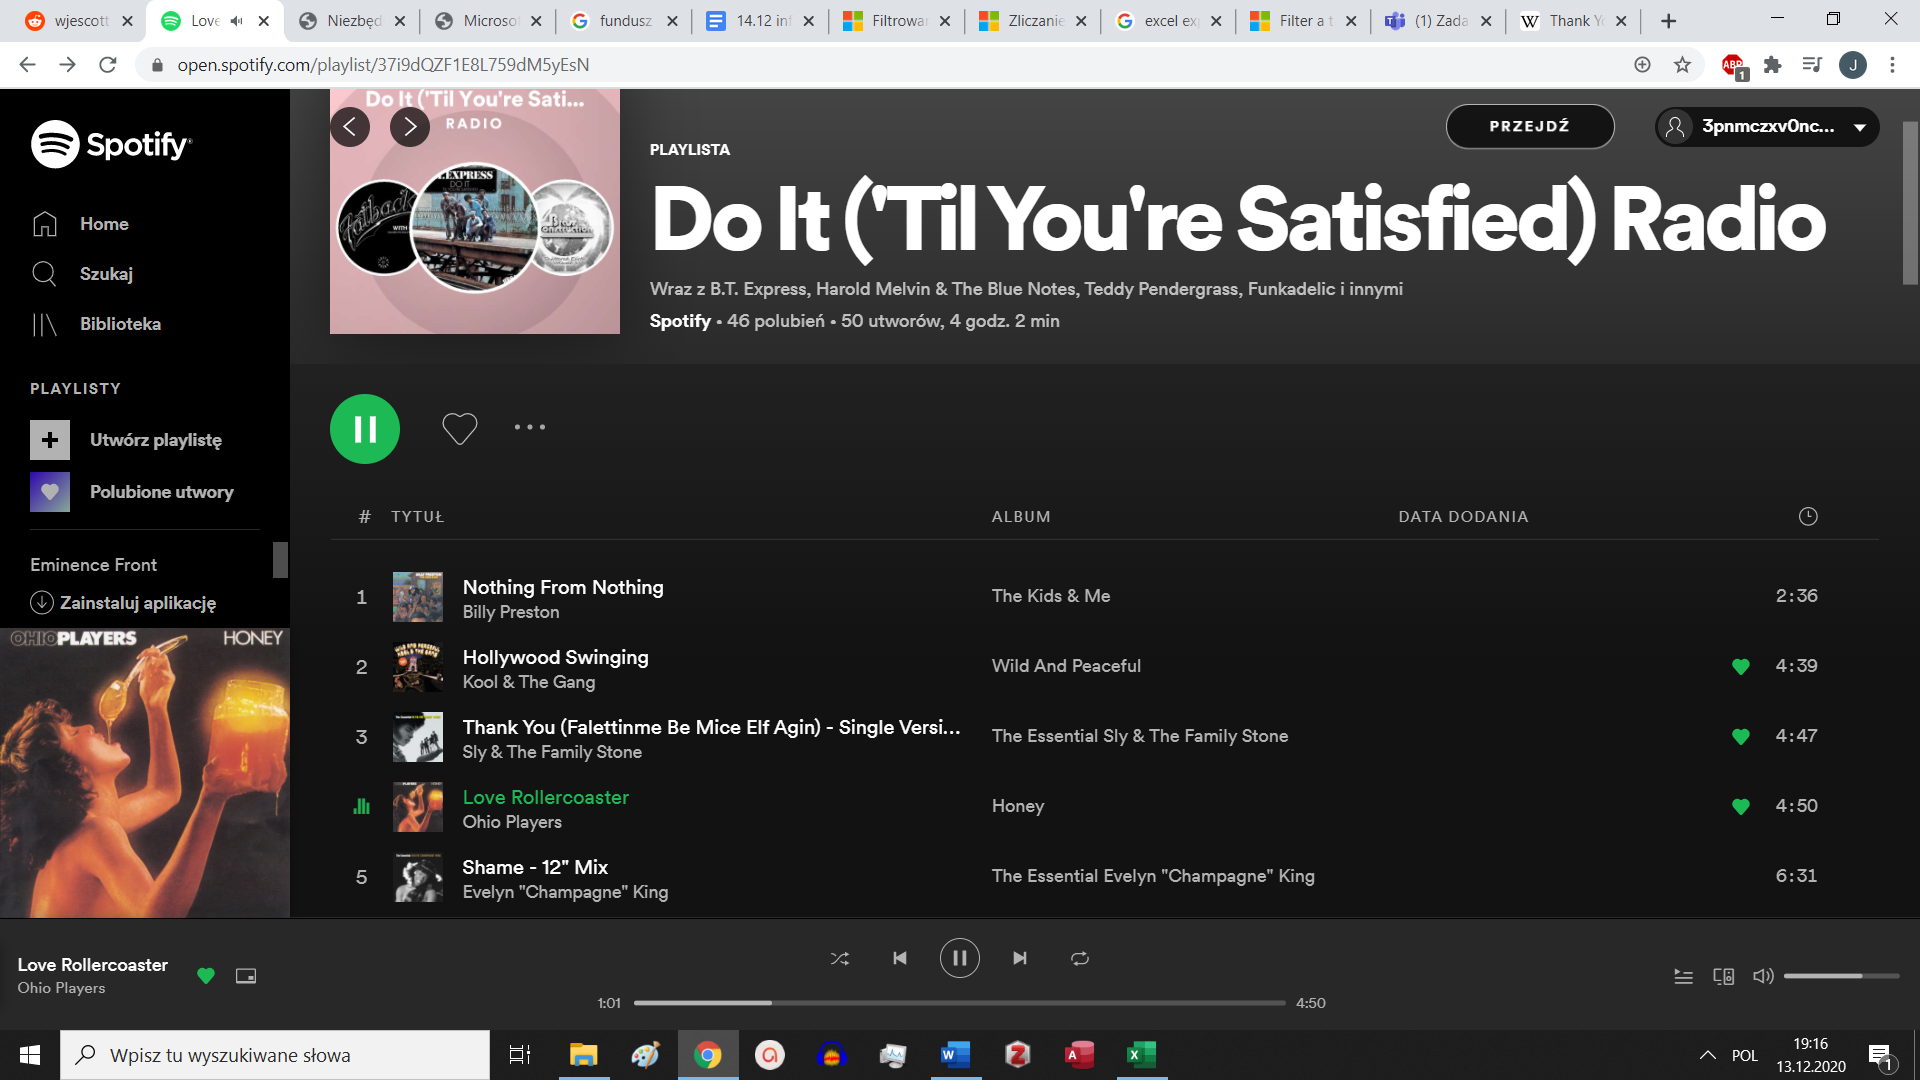Reload the page in Chrome
Viewport: 1920px width, 1080px height.
(108, 65)
